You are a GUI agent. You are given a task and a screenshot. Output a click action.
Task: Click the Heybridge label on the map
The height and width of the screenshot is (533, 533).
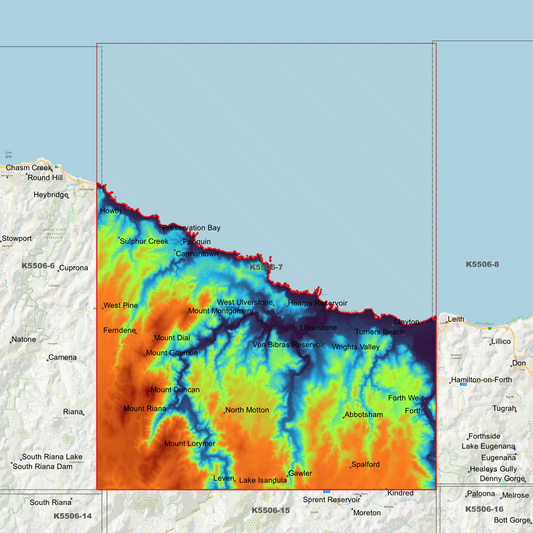[51, 195]
